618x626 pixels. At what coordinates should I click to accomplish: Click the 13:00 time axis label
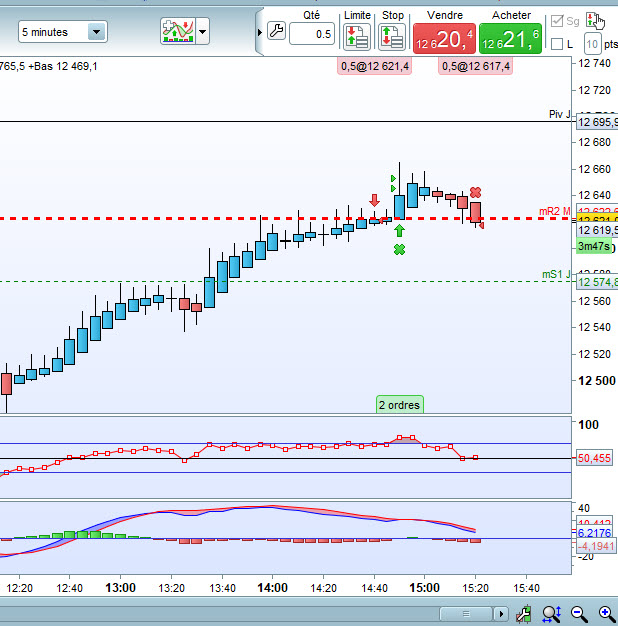click(x=120, y=588)
